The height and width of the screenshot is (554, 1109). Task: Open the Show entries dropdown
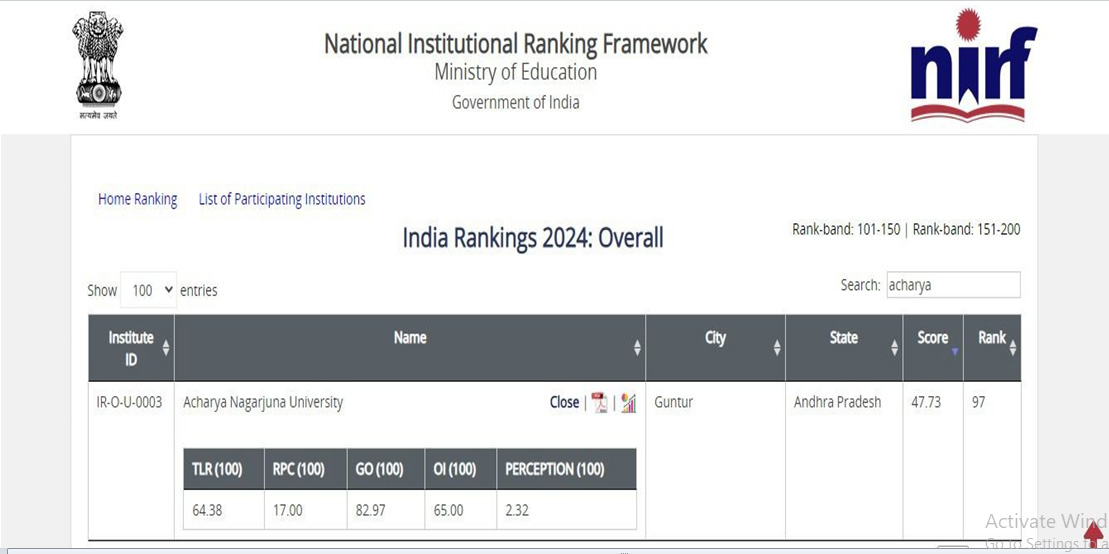click(149, 290)
